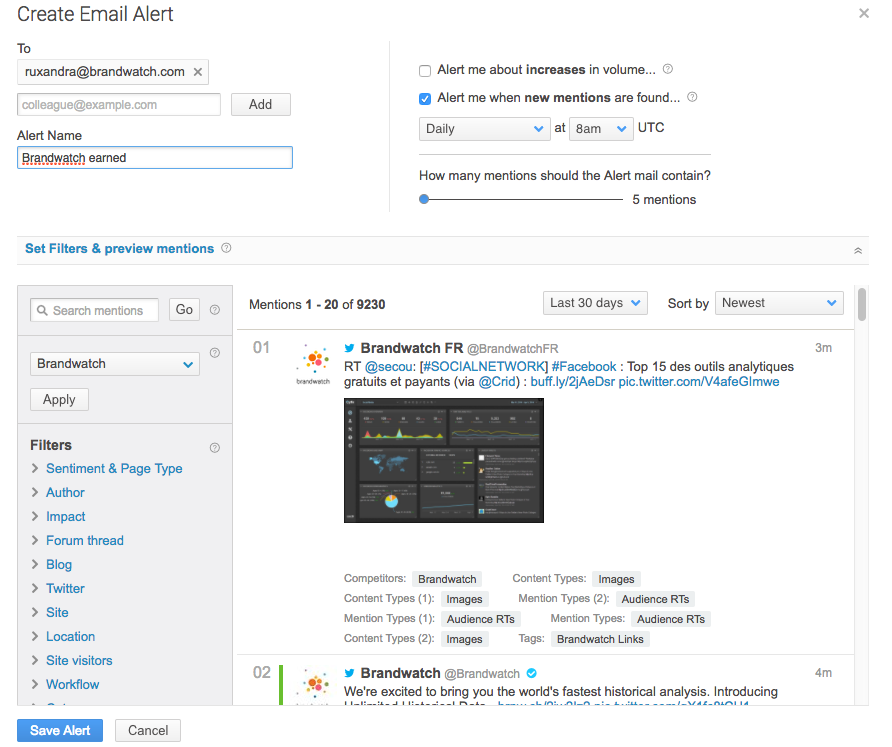Uncheck Alert me when new mentions are found
Image resolution: width=892 pixels, height=747 pixels.
tap(425, 97)
